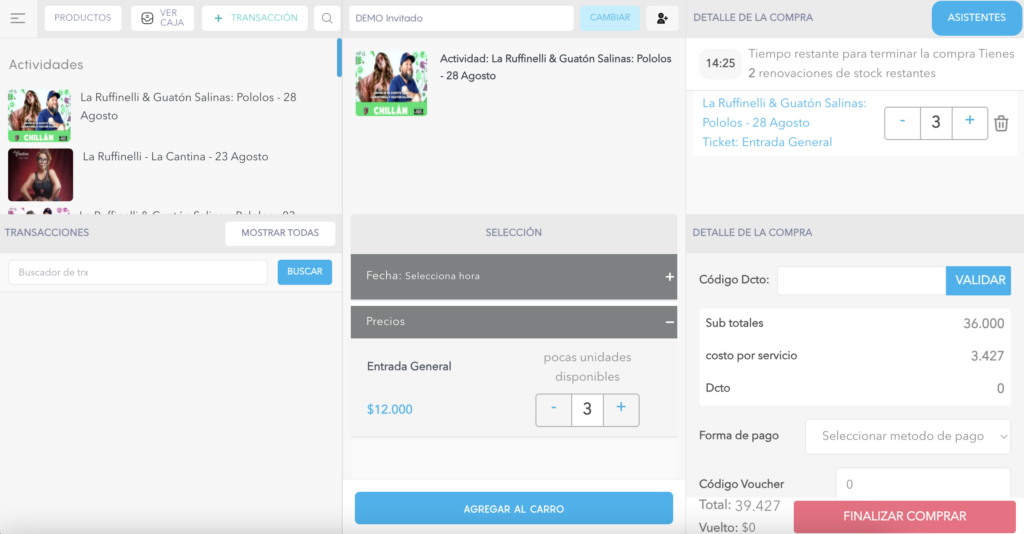Select La Cantina 23 Agosto thumbnail
The image size is (1024, 534).
pos(40,174)
